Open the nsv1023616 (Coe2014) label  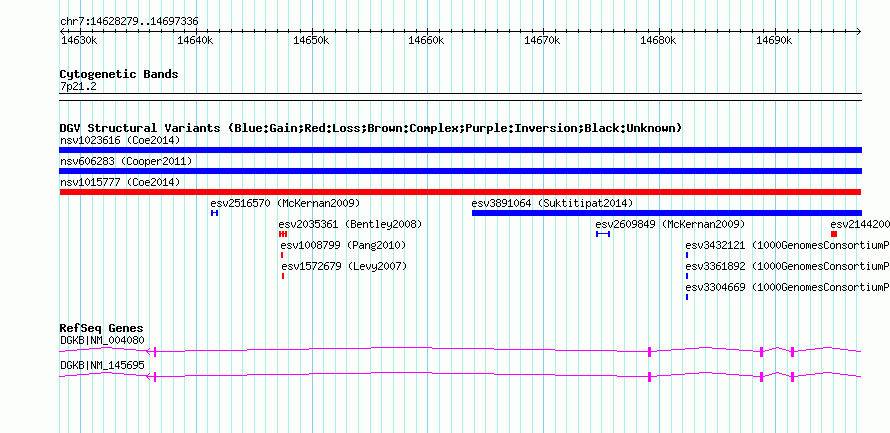click(x=120, y=140)
